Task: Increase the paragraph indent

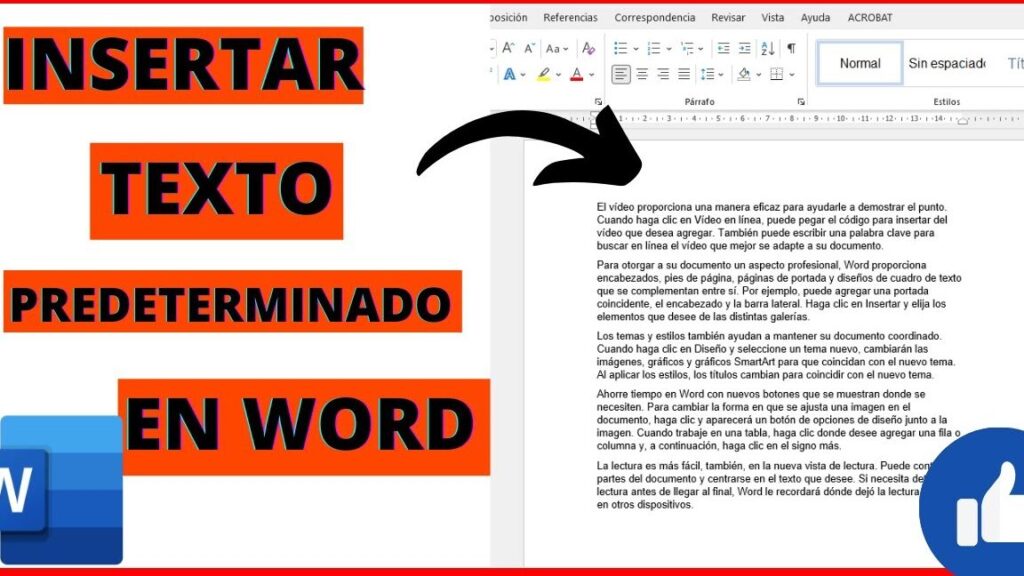Action: [744, 48]
